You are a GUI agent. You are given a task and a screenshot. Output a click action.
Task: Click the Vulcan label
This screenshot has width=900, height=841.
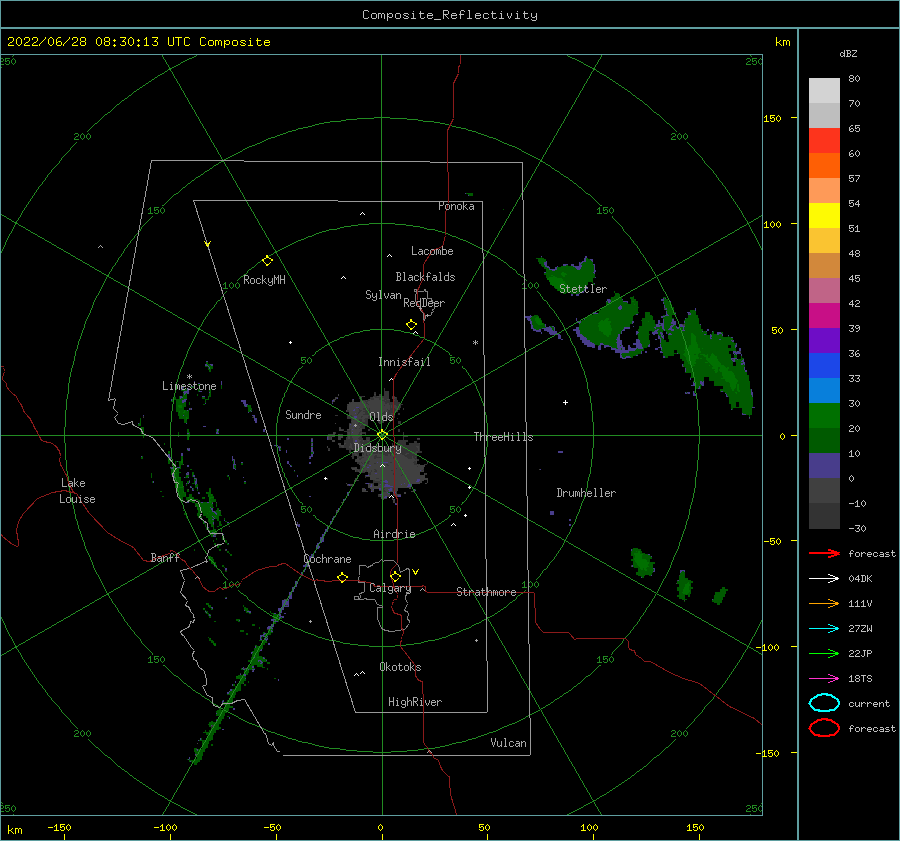(x=509, y=743)
